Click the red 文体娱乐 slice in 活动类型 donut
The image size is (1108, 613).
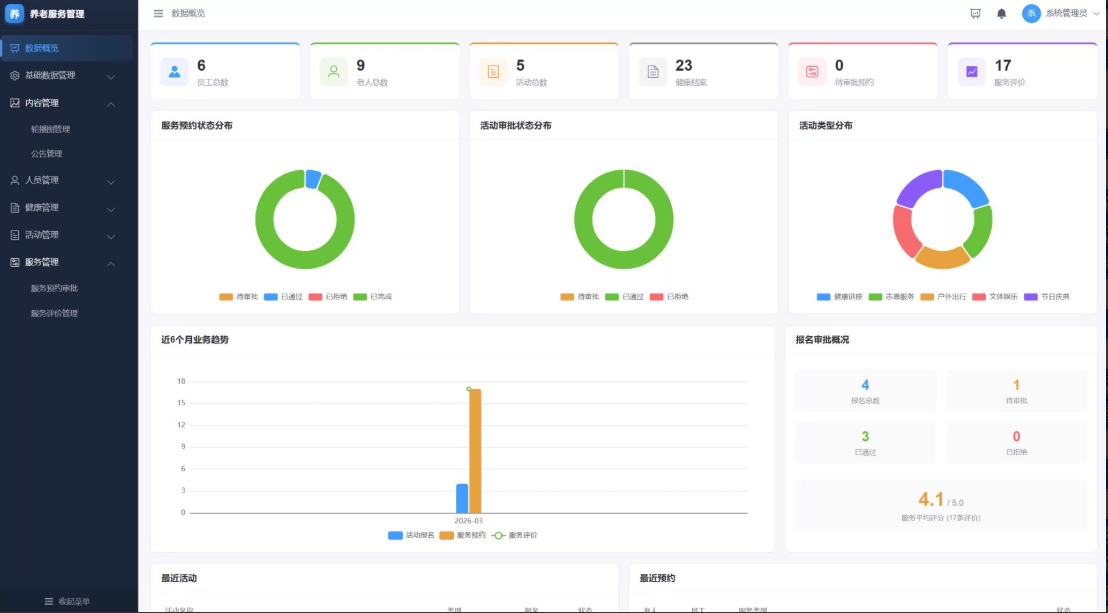pyautogui.click(x=904, y=230)
